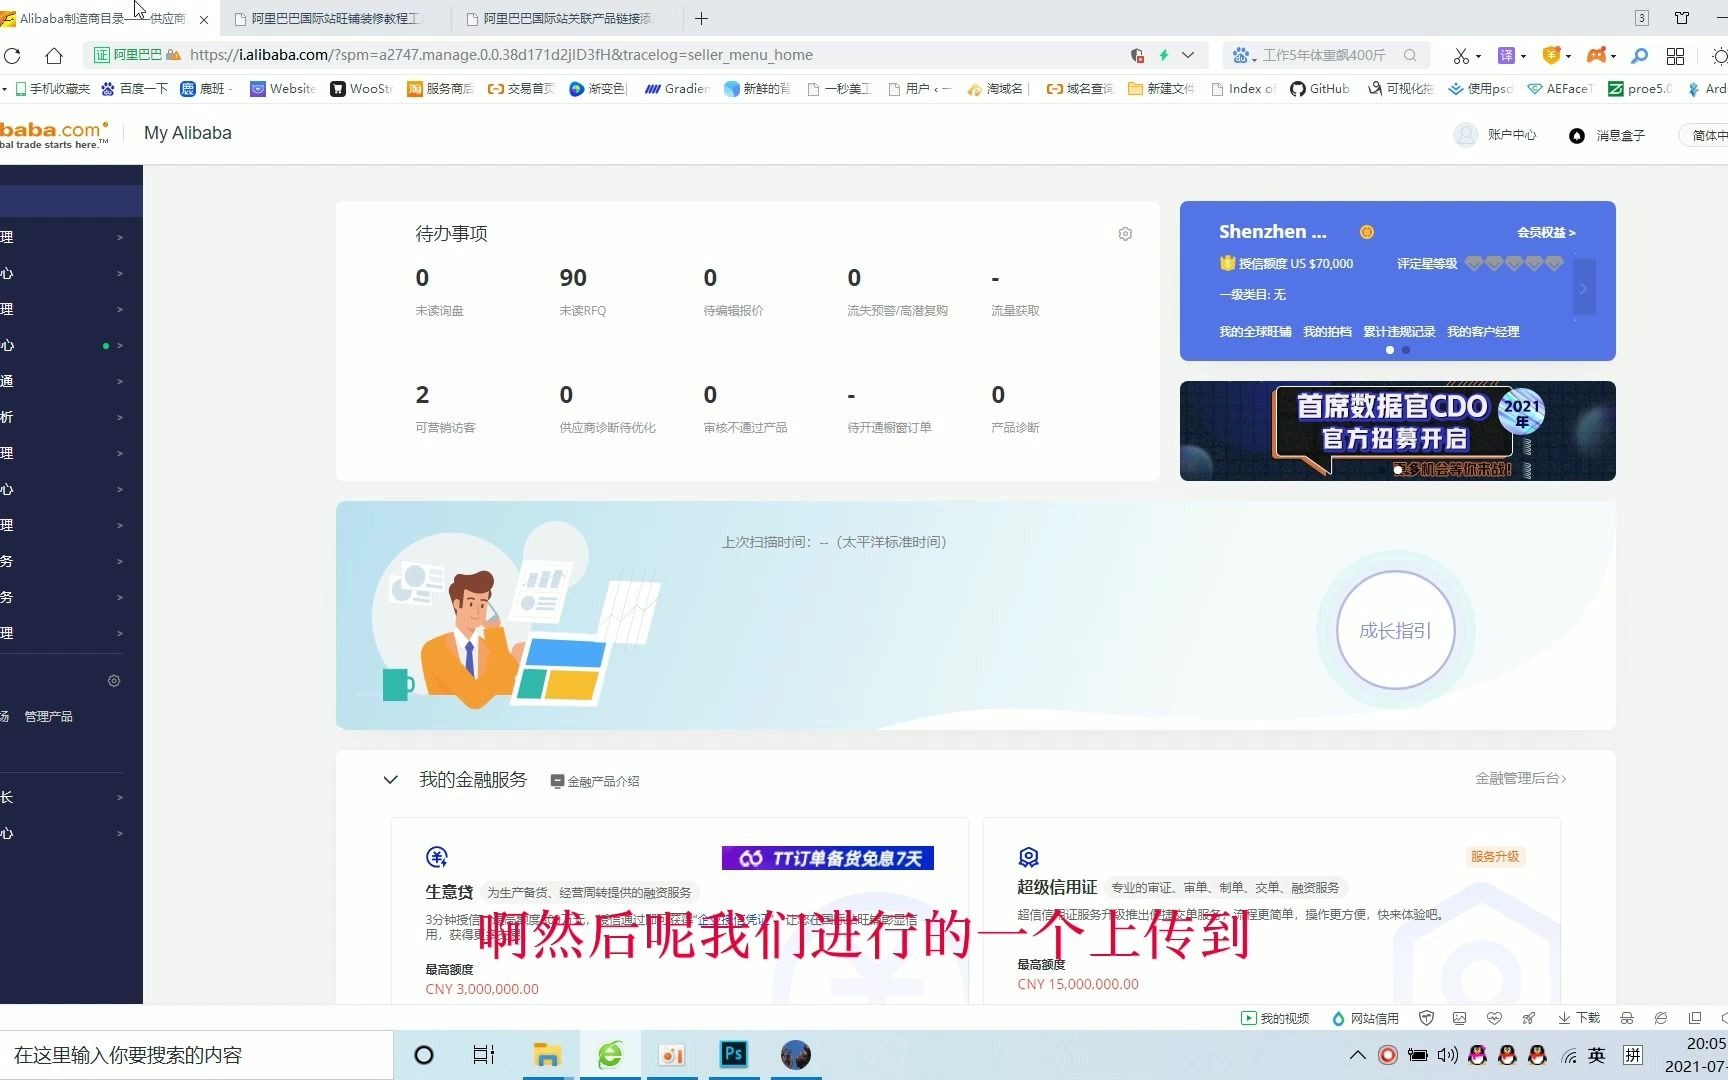
Task: Open 金融产品介绍 link
Action: coord(595,781)
